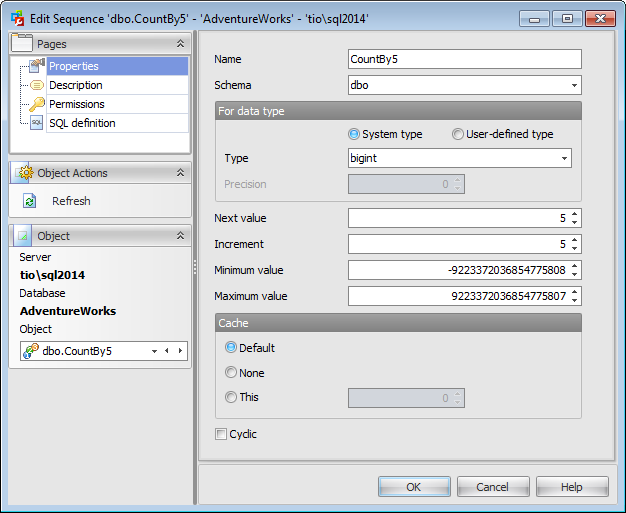
Task: Increase the Increment value with up arrow
Action: 574,240
